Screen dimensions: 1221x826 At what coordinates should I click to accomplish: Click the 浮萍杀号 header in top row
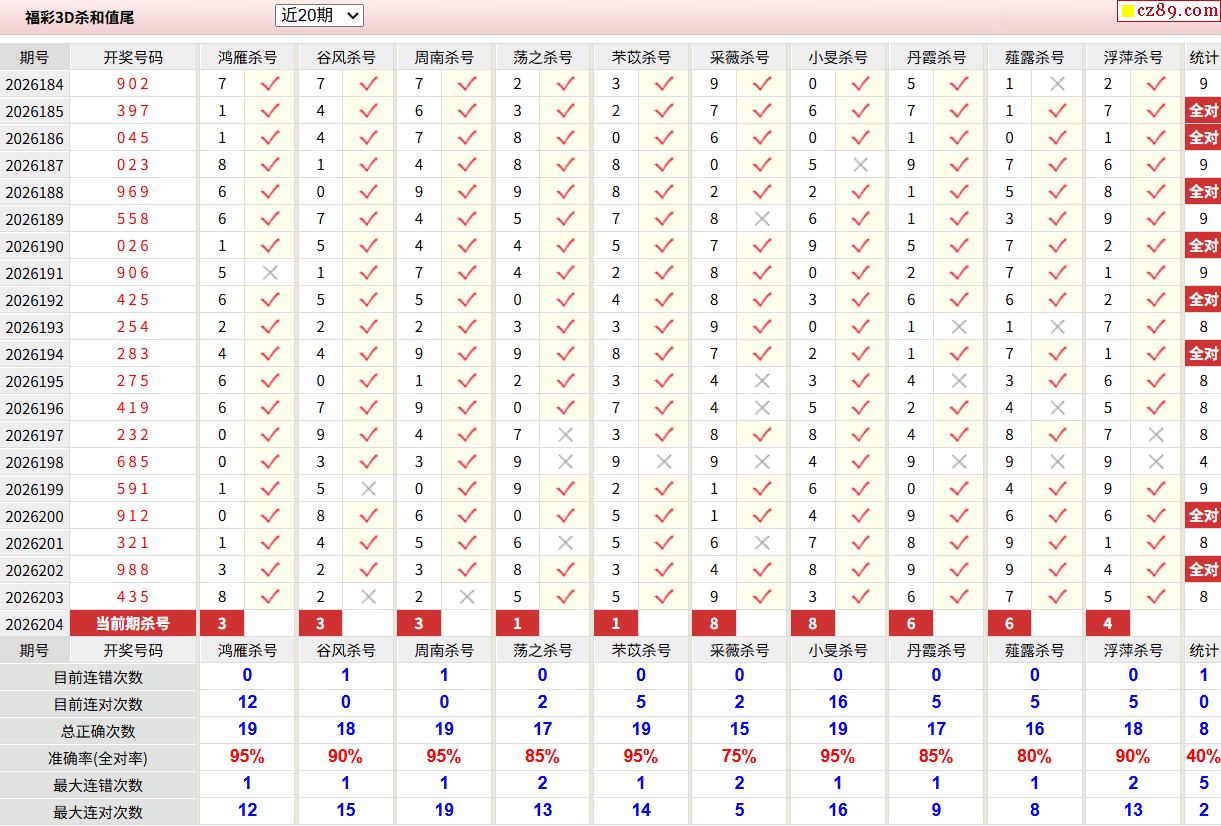1133,58
